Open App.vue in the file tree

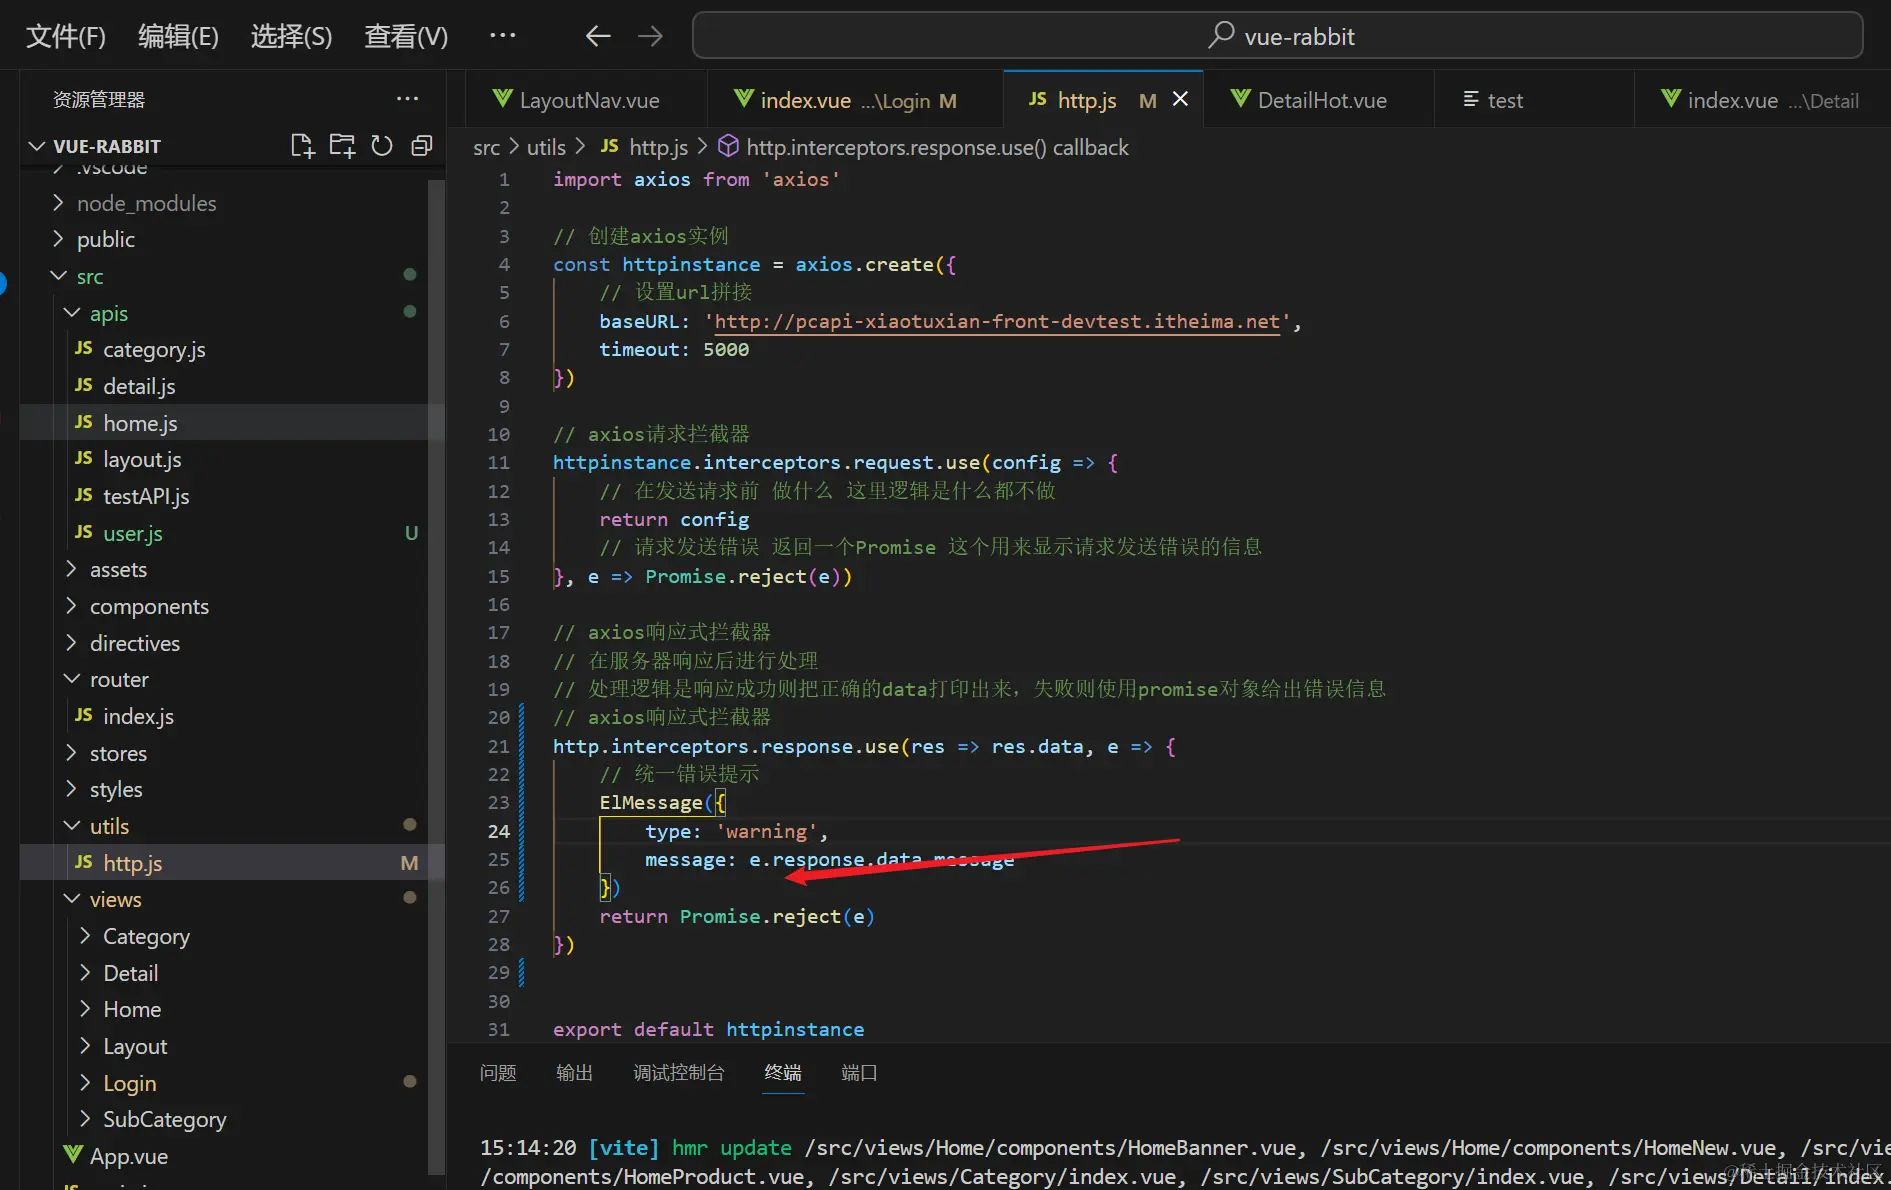coord(129,1156)
